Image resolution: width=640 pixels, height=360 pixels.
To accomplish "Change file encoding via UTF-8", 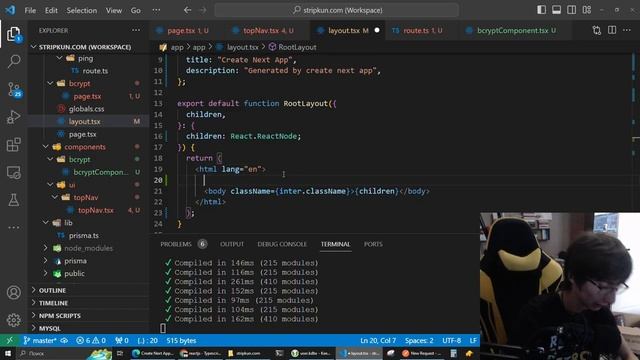I will pos(451,340).
